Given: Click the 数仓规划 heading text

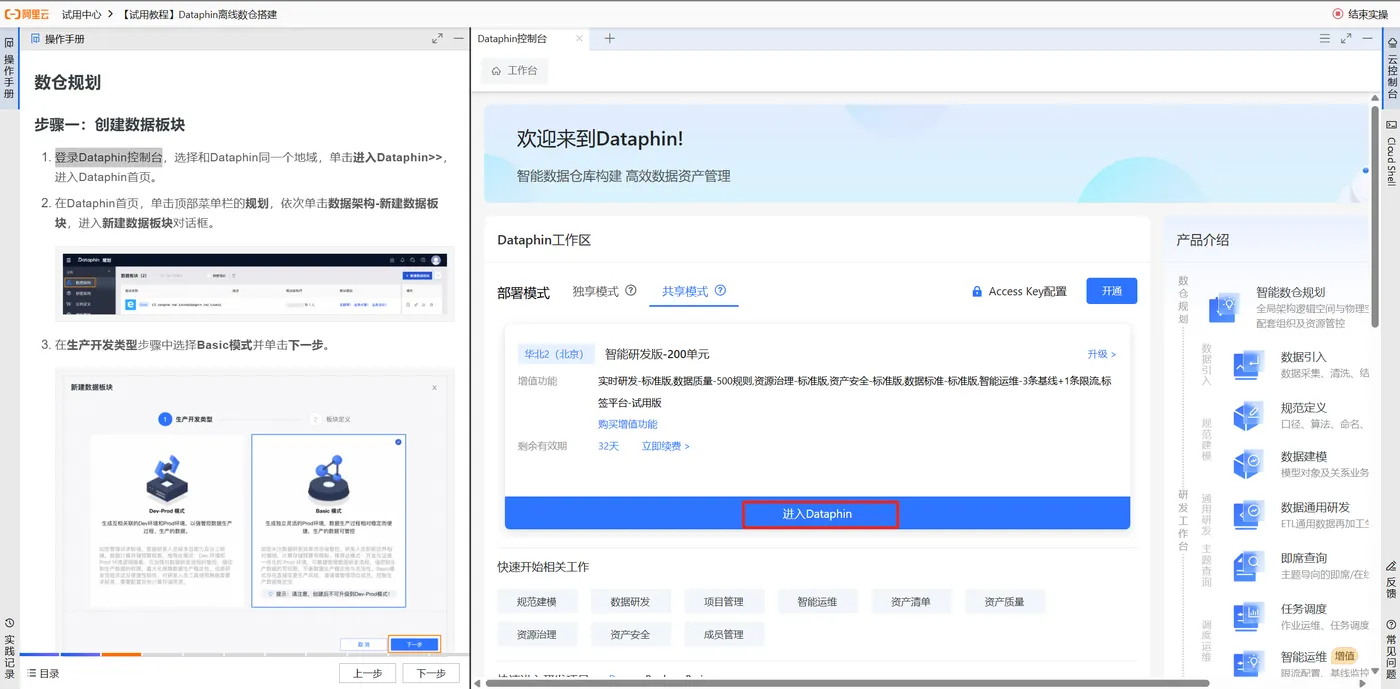Looking at the screenshot, I should (x=68, y=82).
